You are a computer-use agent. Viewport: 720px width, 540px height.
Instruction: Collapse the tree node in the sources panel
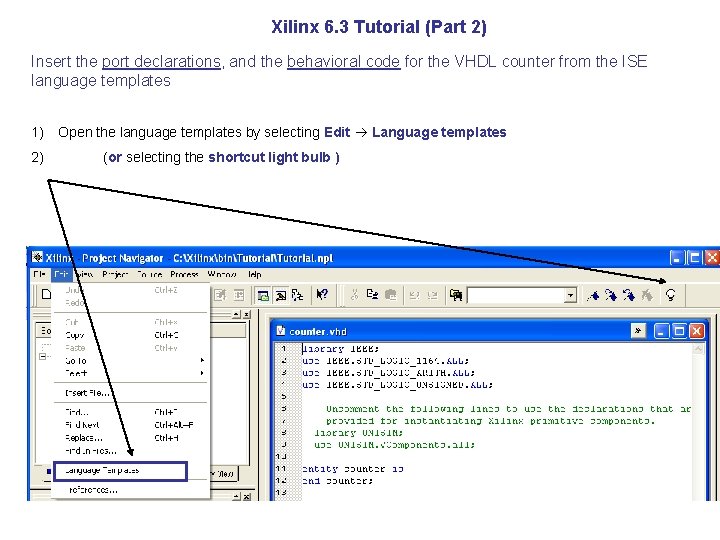[x=42, y=356]
